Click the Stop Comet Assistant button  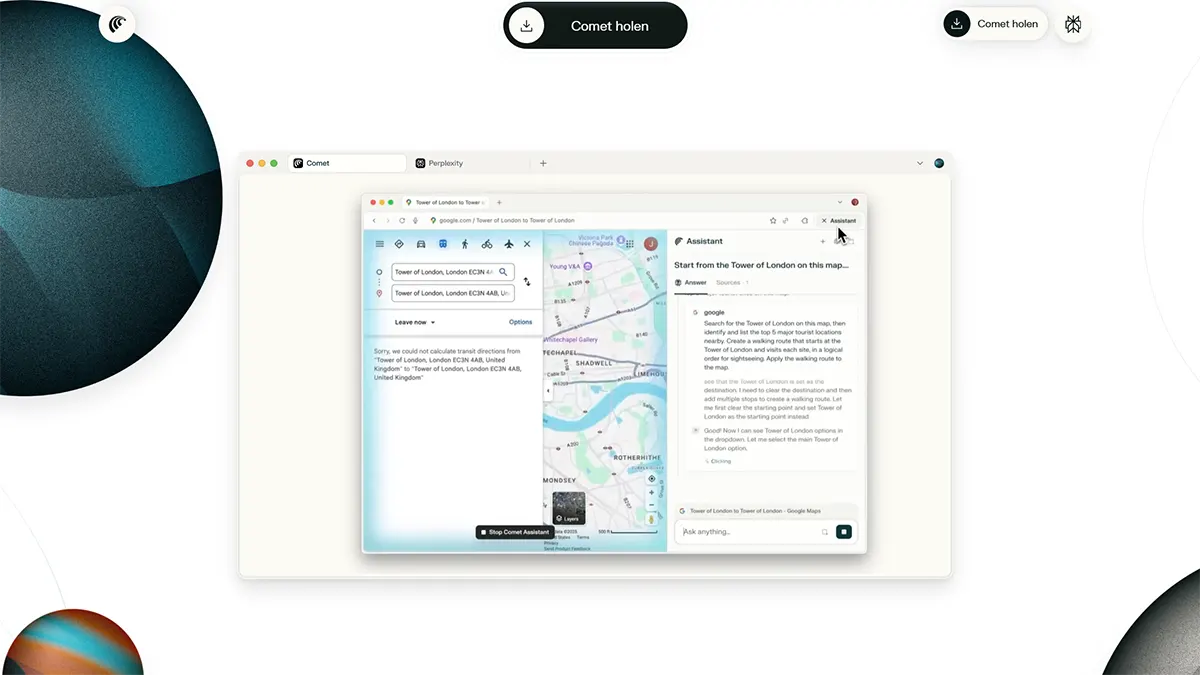(x=514, y=532)
